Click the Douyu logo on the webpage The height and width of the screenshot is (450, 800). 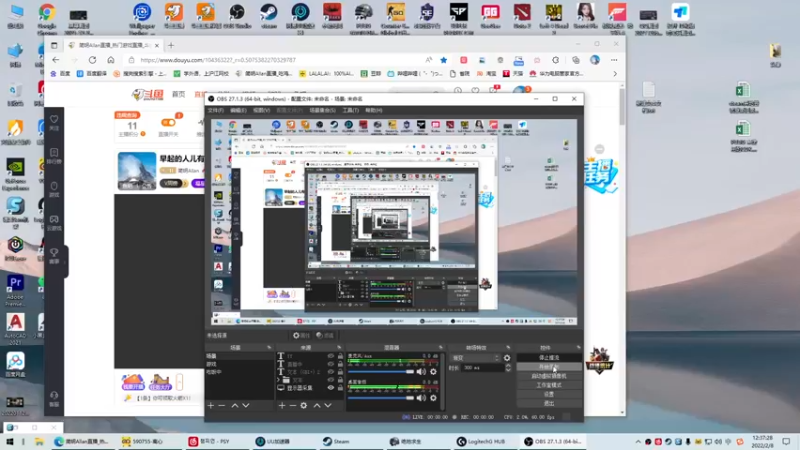coord(147,94)
